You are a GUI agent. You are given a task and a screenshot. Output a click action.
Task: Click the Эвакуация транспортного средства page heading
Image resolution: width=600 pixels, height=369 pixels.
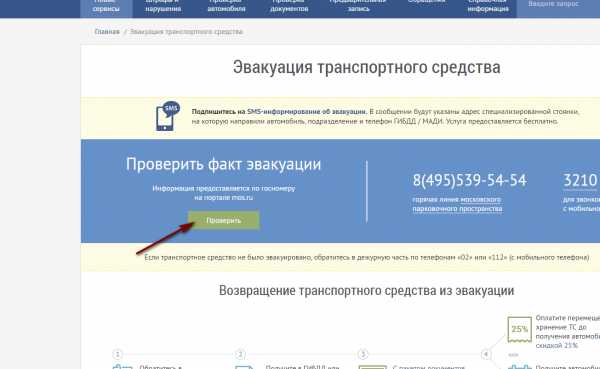click(367, 67)
